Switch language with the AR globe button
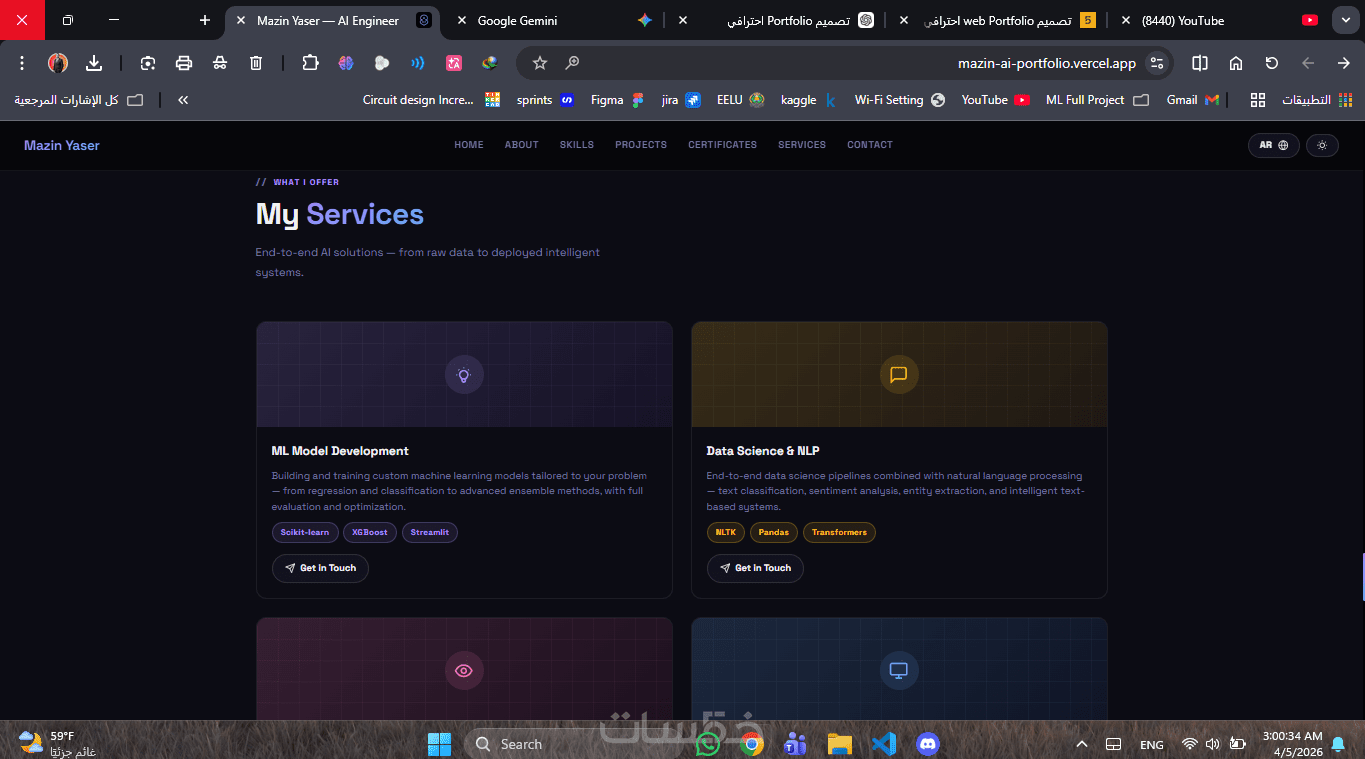This screenshot has width=1365, height=759. point(1273,145)
